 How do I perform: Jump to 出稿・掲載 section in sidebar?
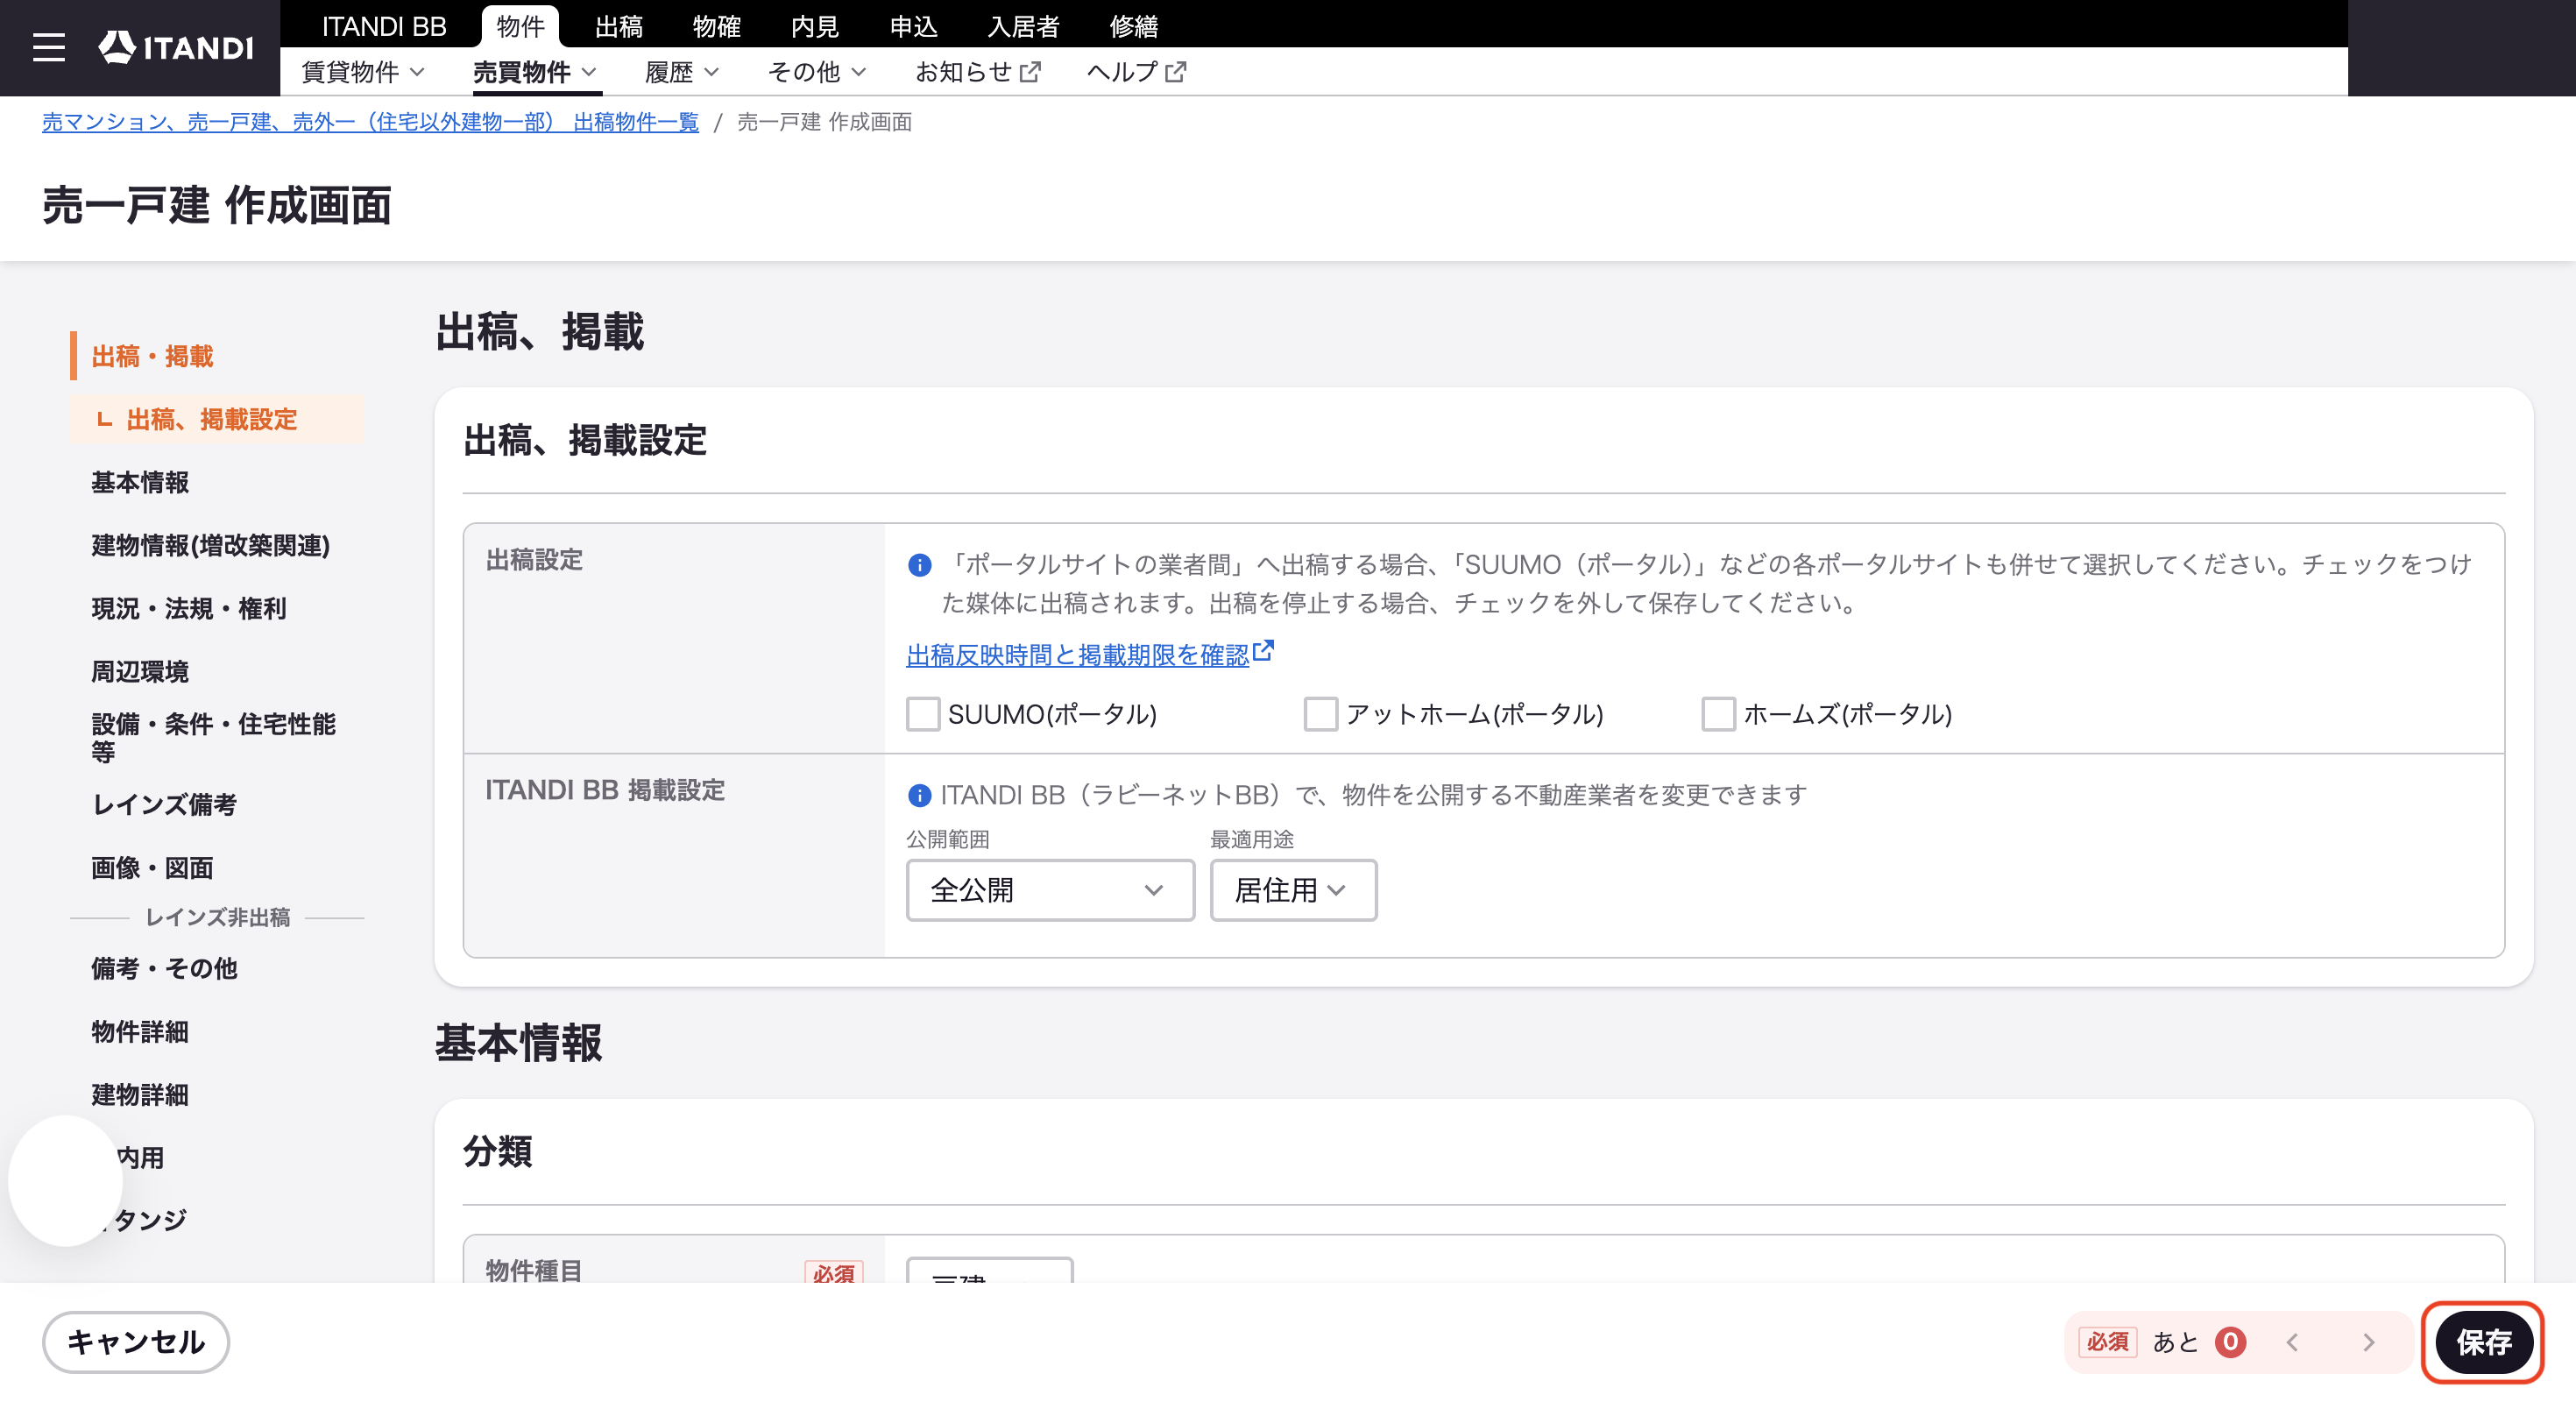click(x=152, y=356)
